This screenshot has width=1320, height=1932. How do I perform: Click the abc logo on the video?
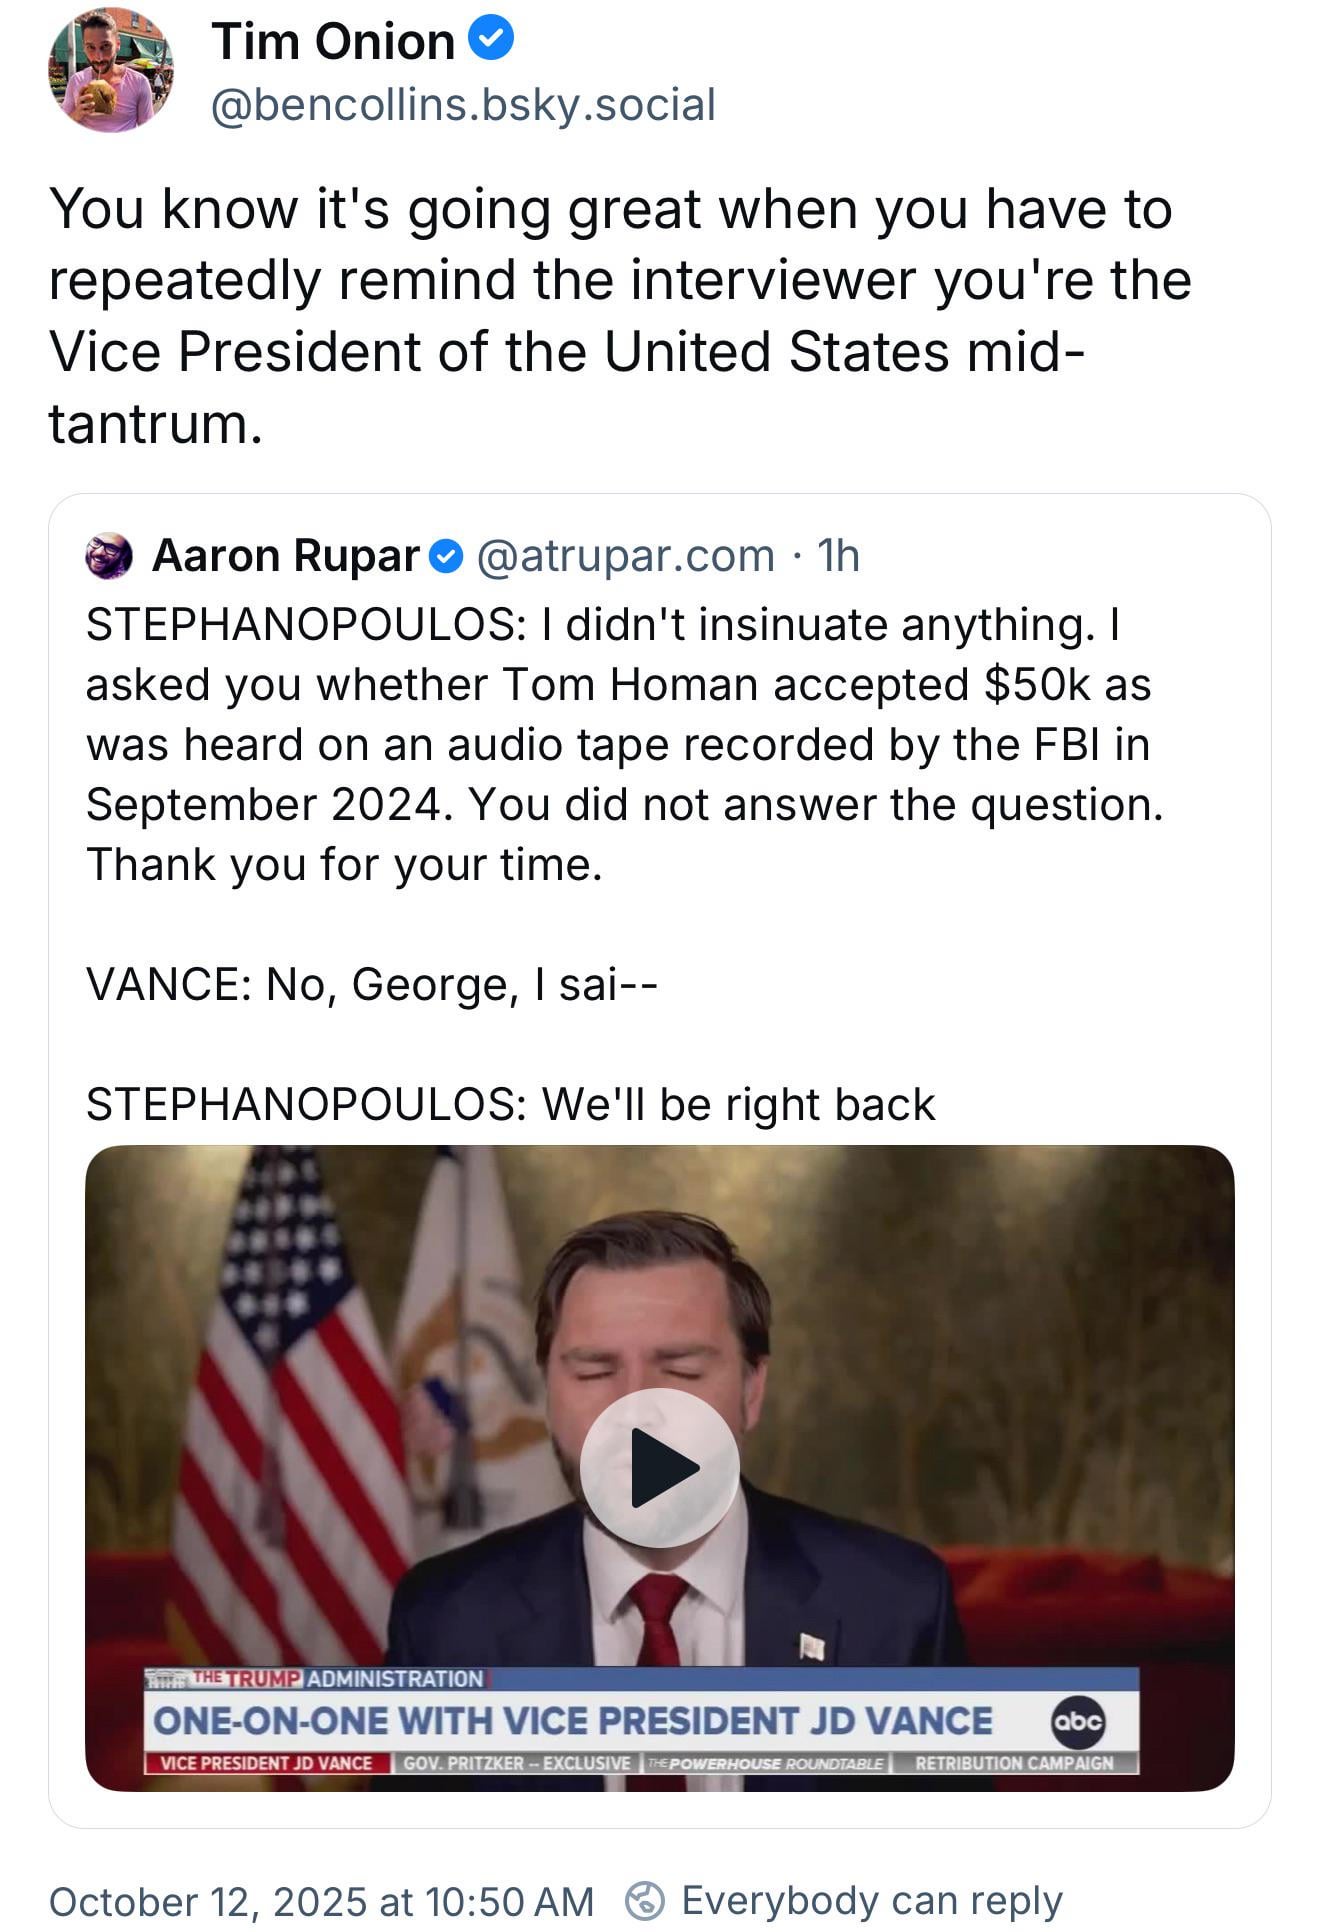[x=1078, y=1721]
